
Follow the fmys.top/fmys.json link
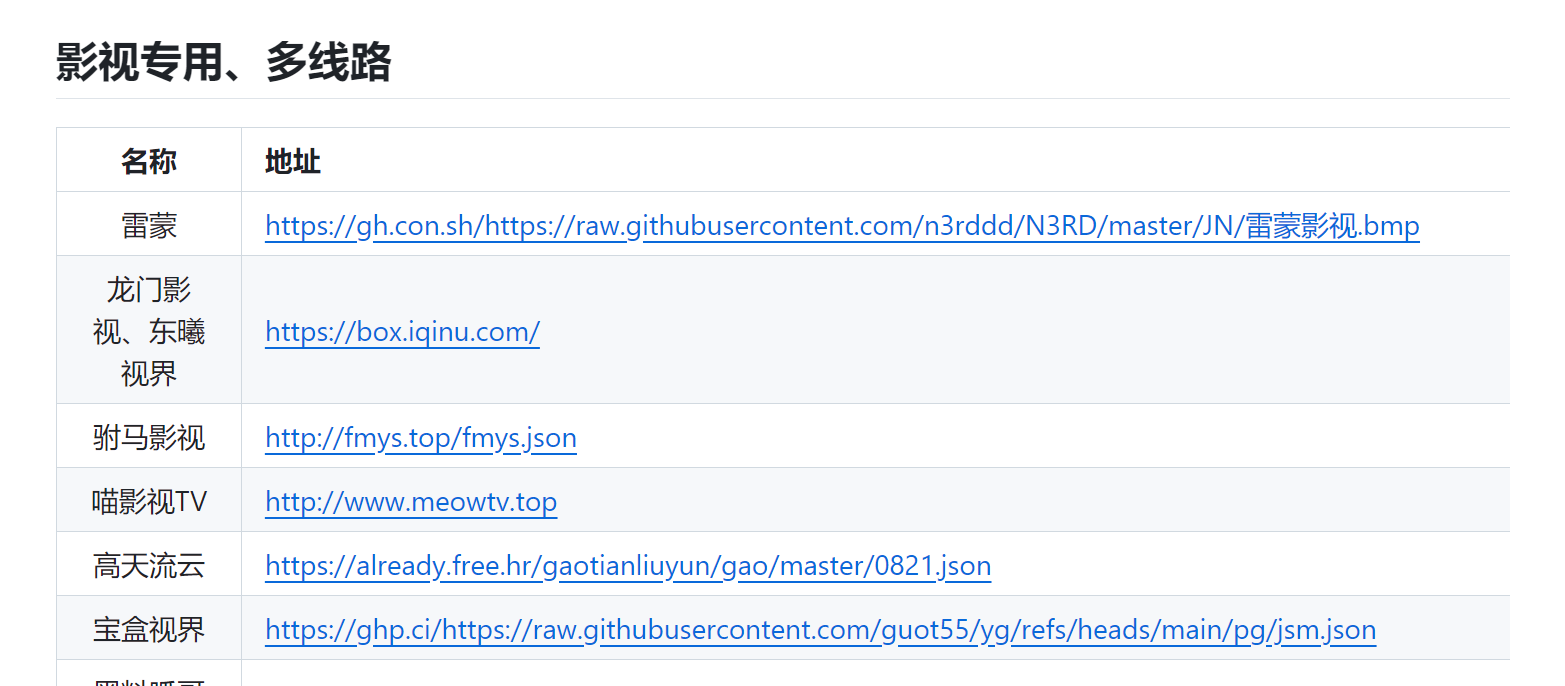click(421, 438)
